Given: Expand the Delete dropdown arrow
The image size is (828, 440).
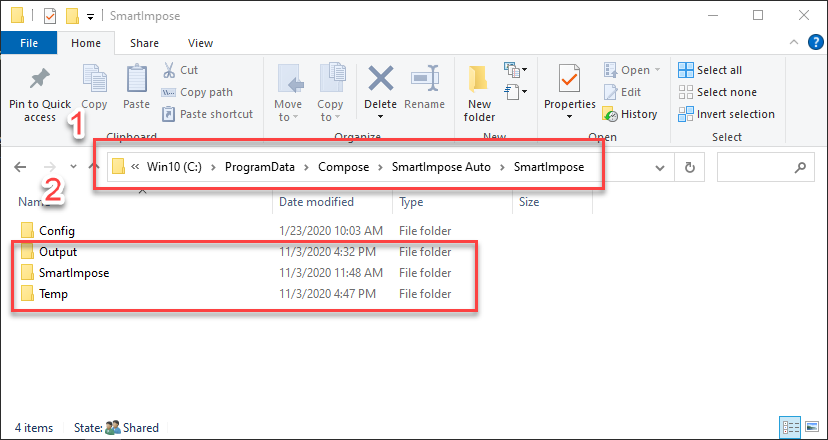Looking at the screenshot, I should tap(381, 117).
